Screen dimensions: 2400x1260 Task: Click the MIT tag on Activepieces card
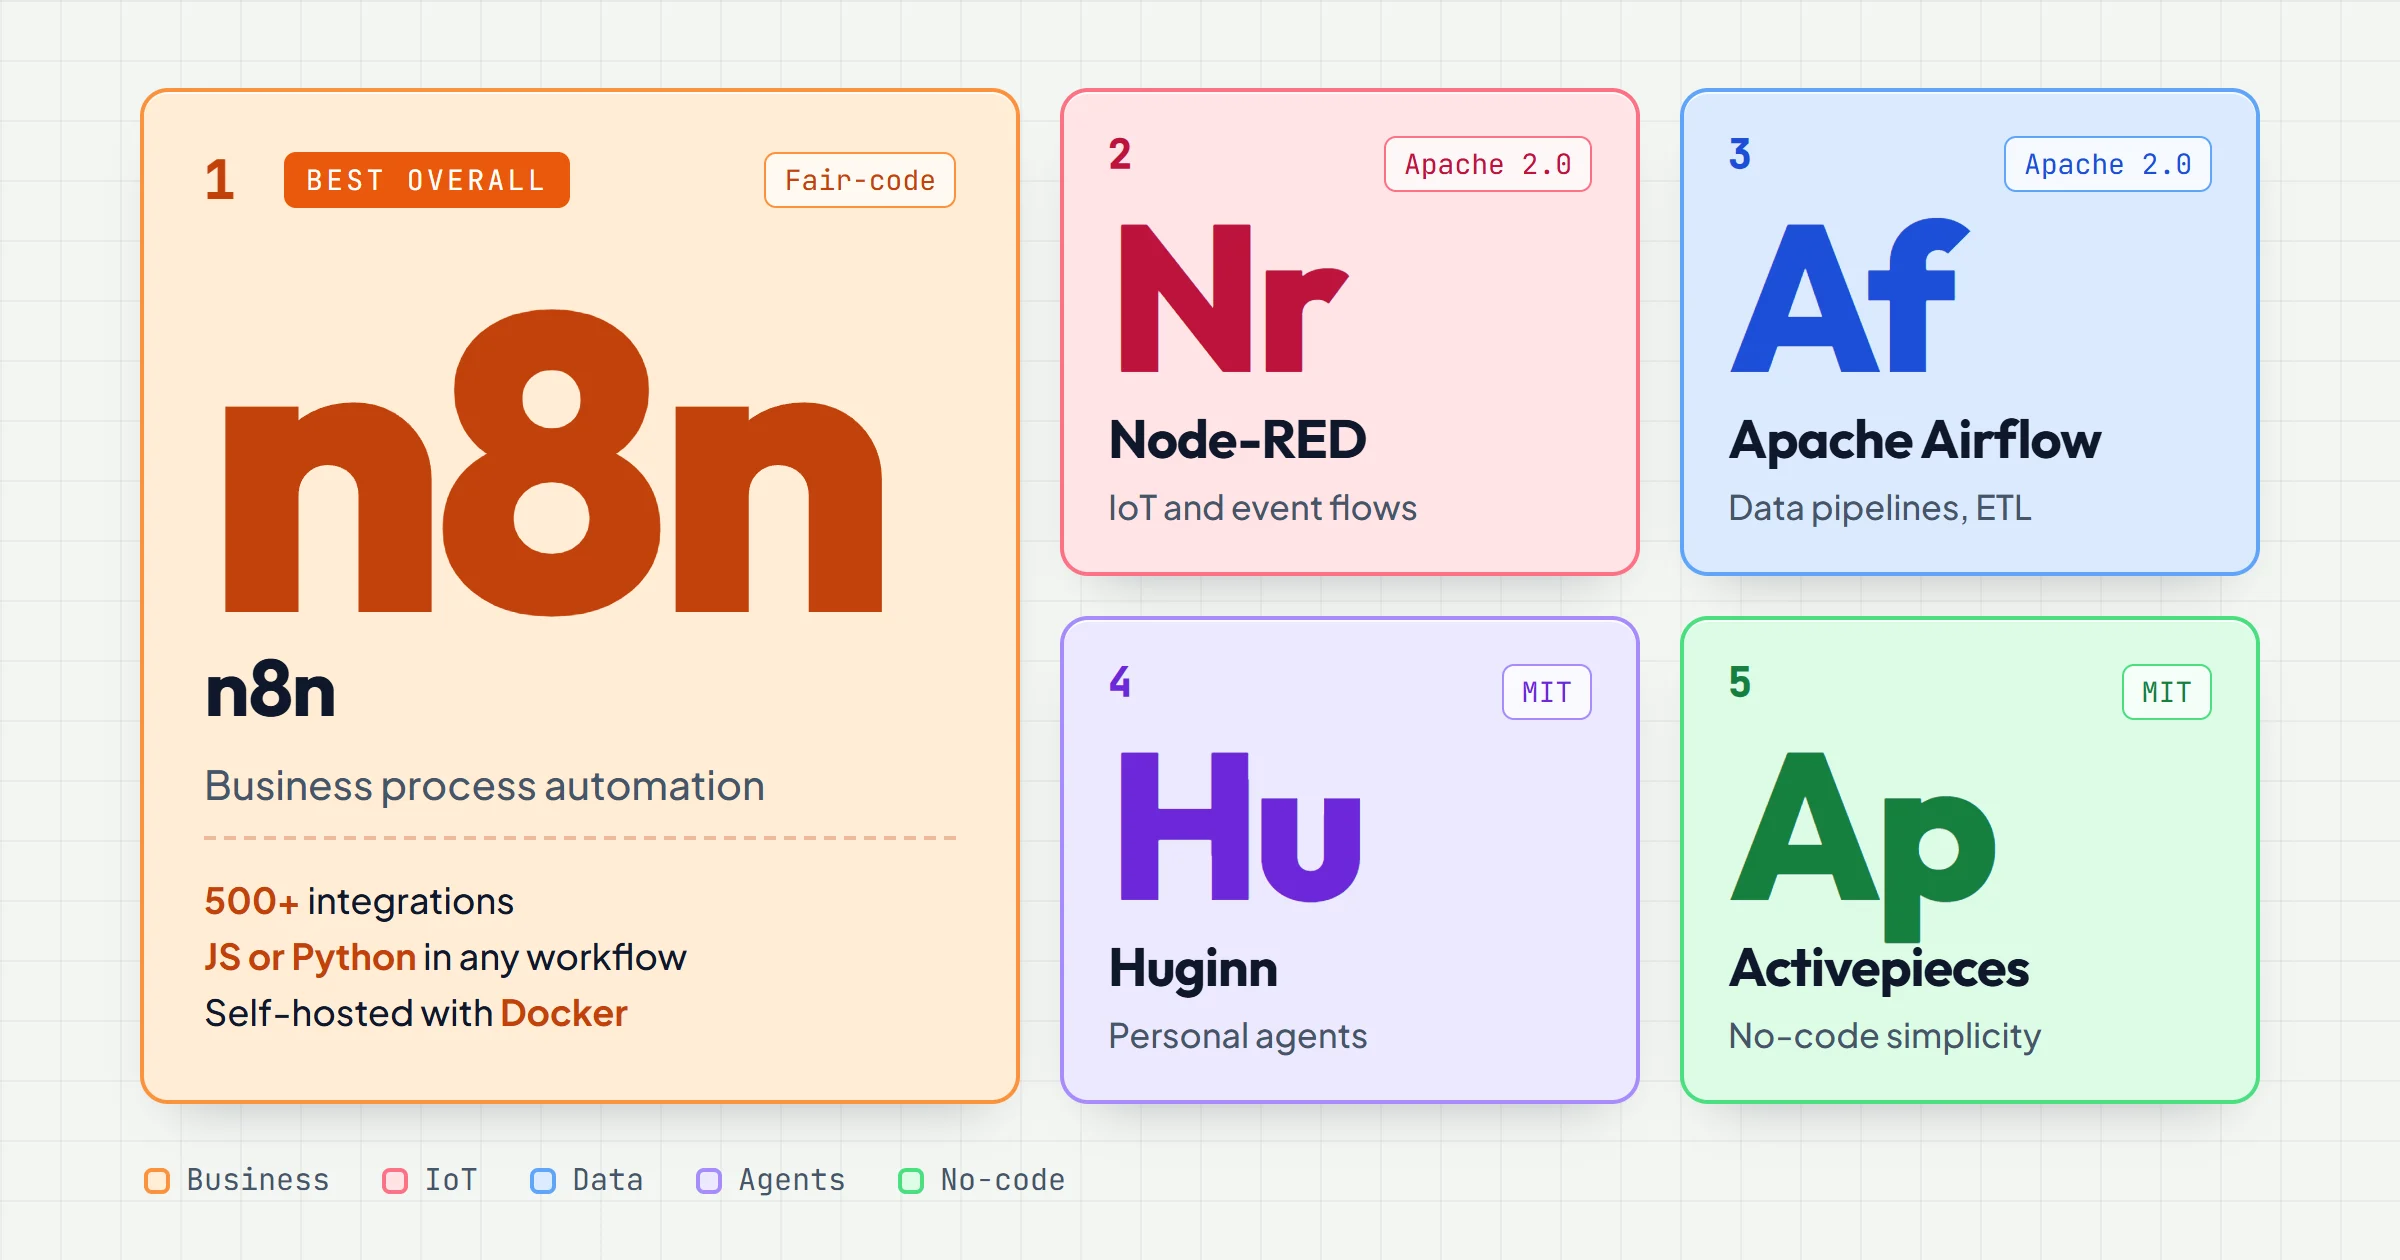[2167, 692]
